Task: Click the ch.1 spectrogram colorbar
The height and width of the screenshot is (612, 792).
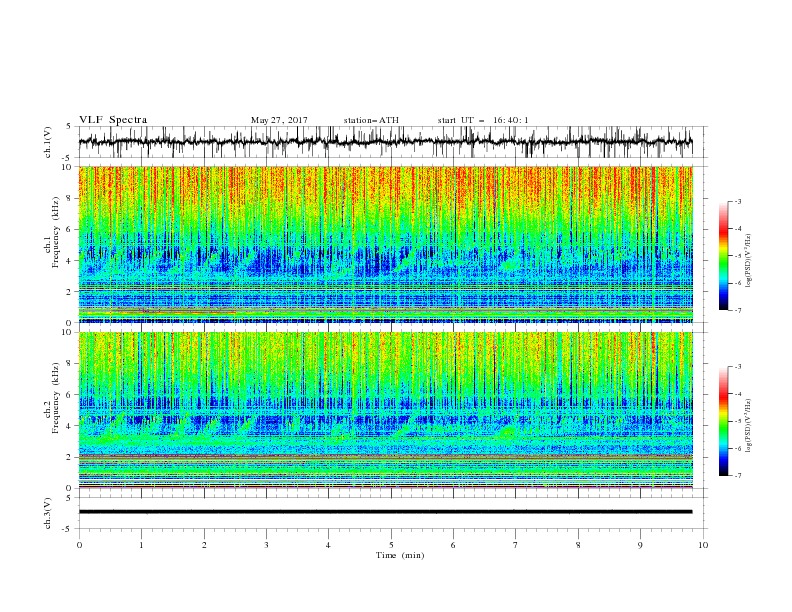Action: pos(723,256)
